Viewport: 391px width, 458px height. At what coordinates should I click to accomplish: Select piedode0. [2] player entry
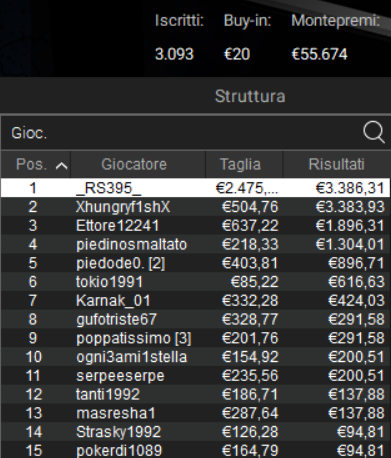click(x=195, y=263)
